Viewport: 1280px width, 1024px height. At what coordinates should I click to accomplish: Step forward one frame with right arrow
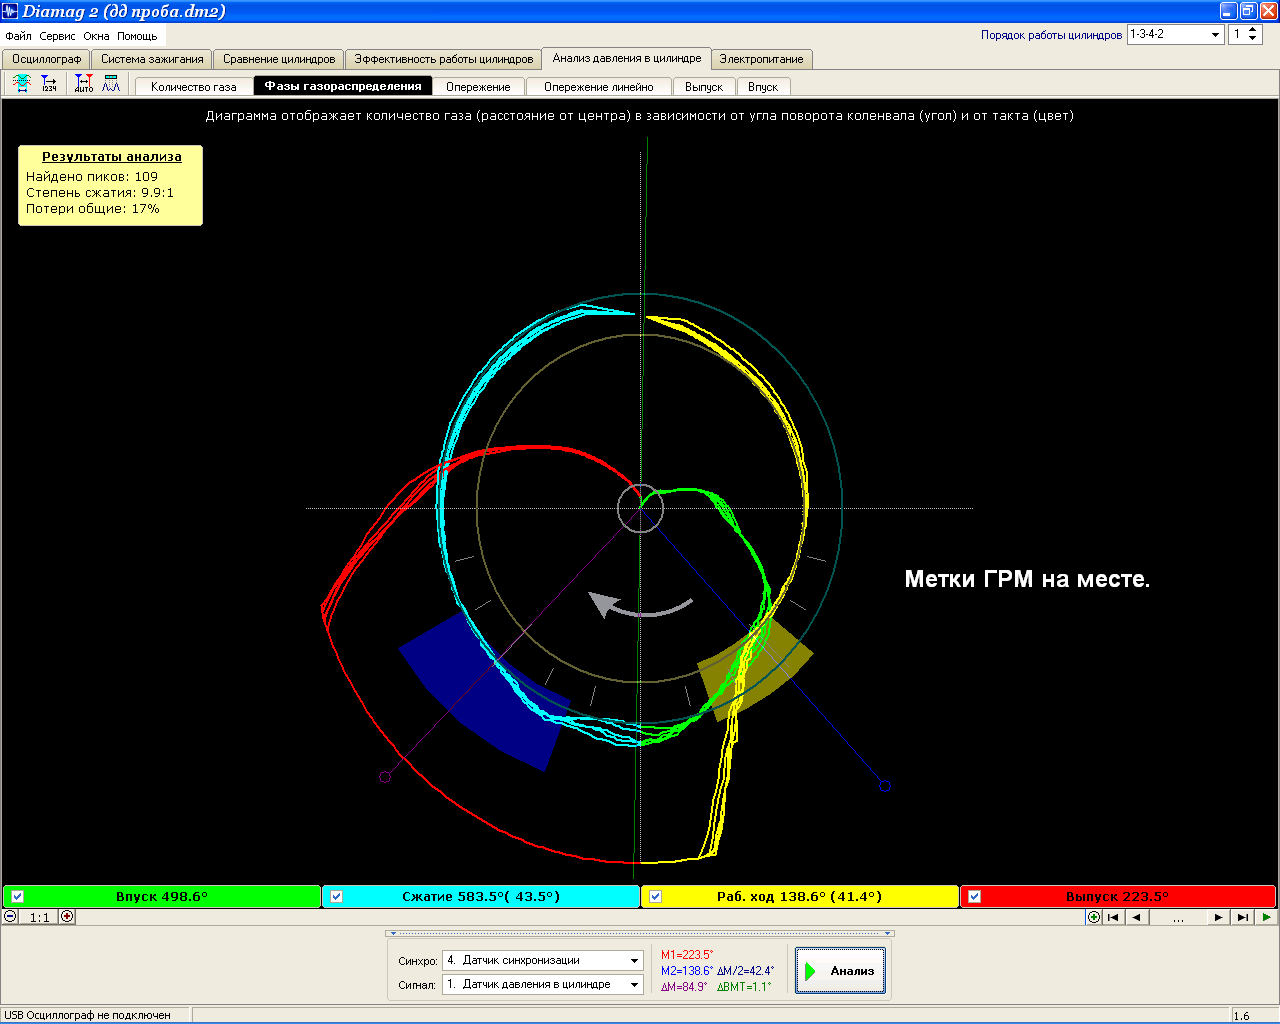pyautogui.click(x=1218, y=917)
